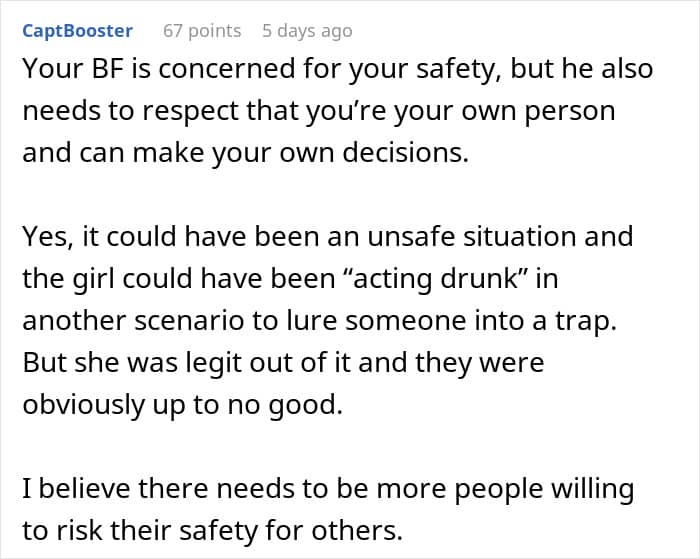Click the phrase 'own person' in comment
Screen dimensions: 700x559
(538, 111)
